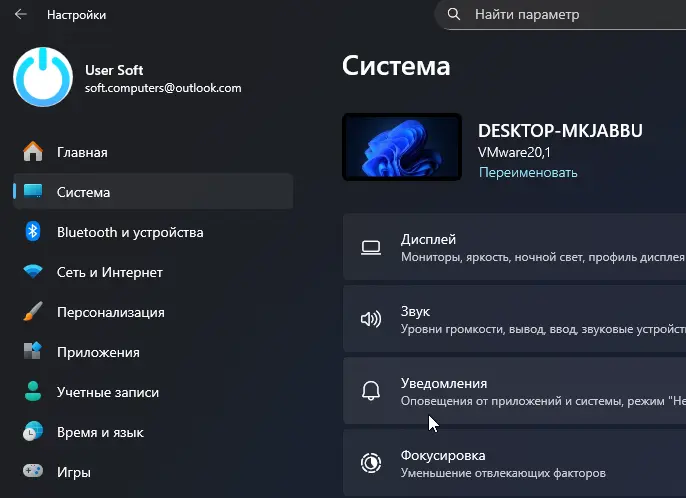The image size is (686, 498).
Task: Go to Сеть и Интернет settings
Action: 110,272
